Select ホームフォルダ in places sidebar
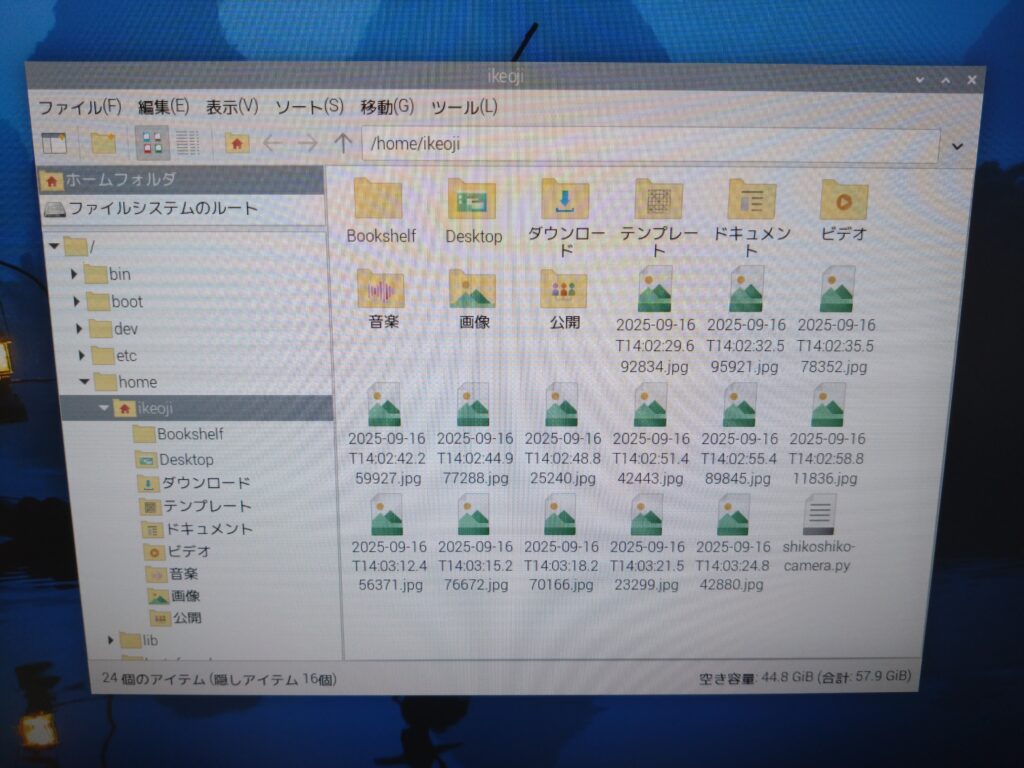This screenshot has height=768, width=1024. tap(120, 180)
